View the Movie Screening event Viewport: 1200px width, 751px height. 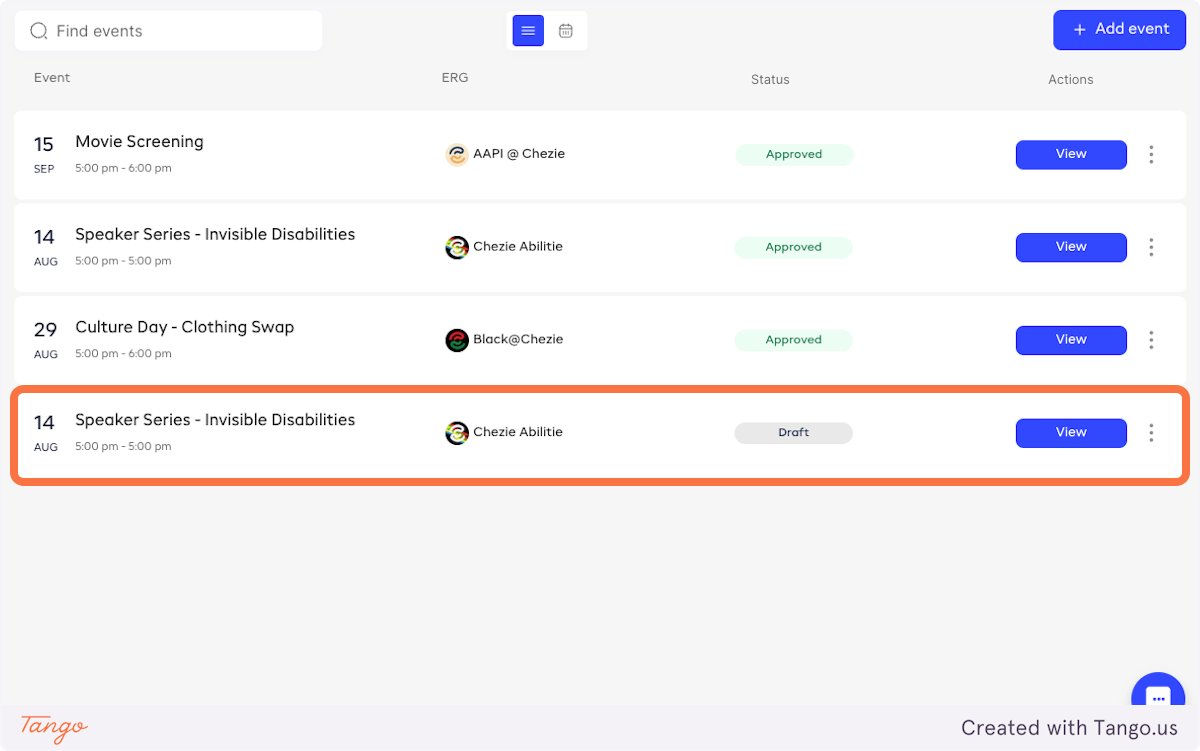1070,154
